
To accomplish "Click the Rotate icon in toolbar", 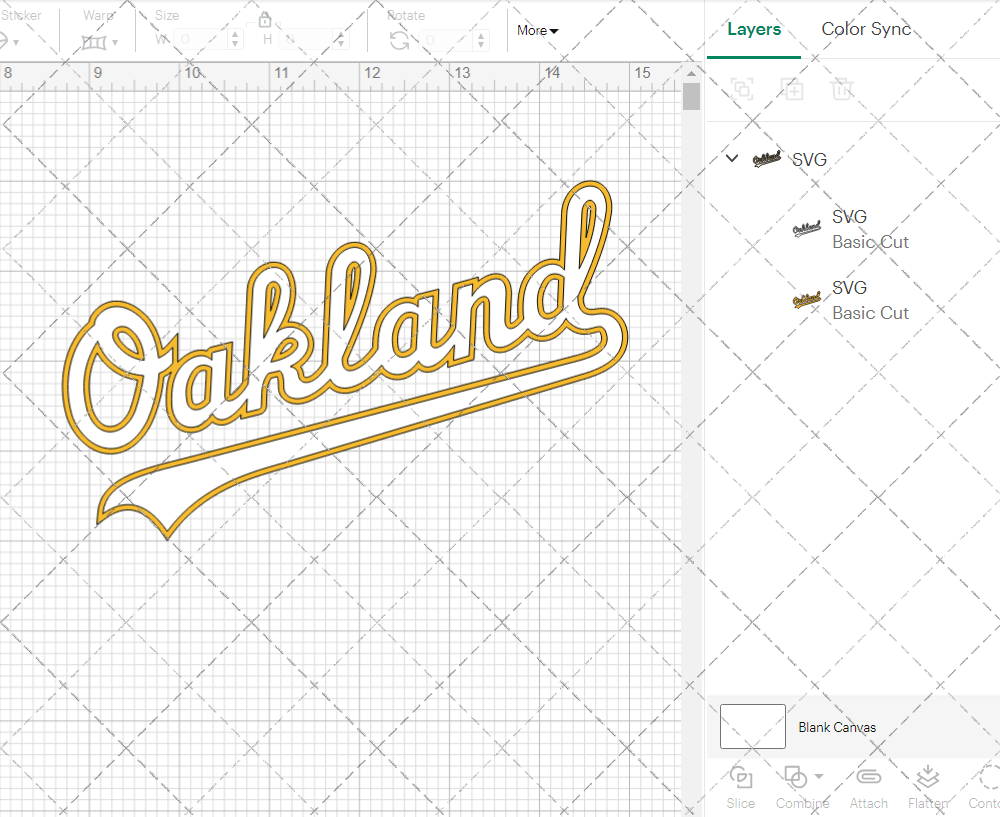I will tap(399, 40).
